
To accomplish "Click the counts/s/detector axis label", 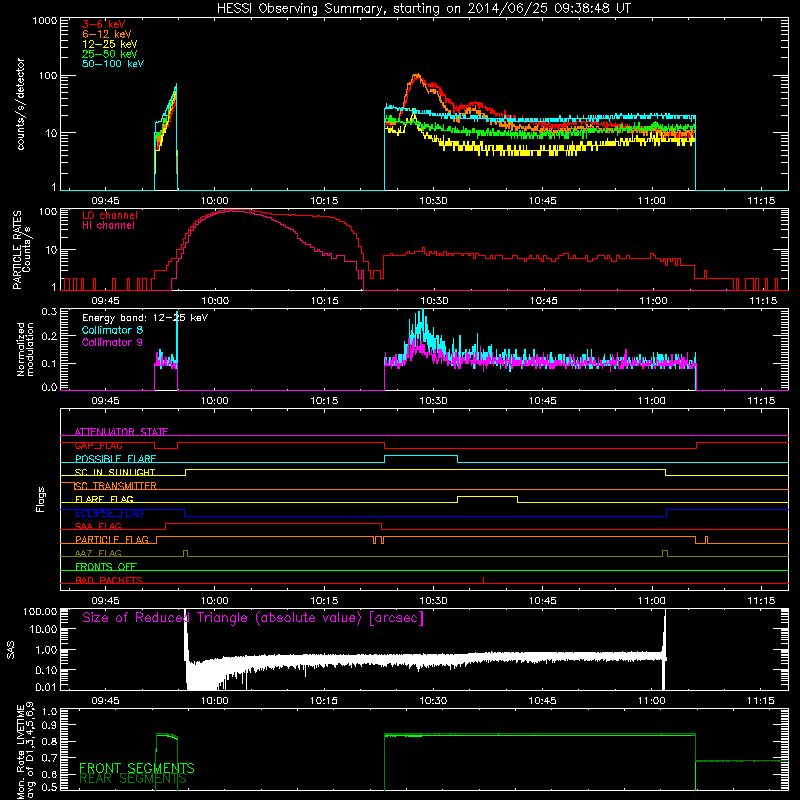I will 20,104.
